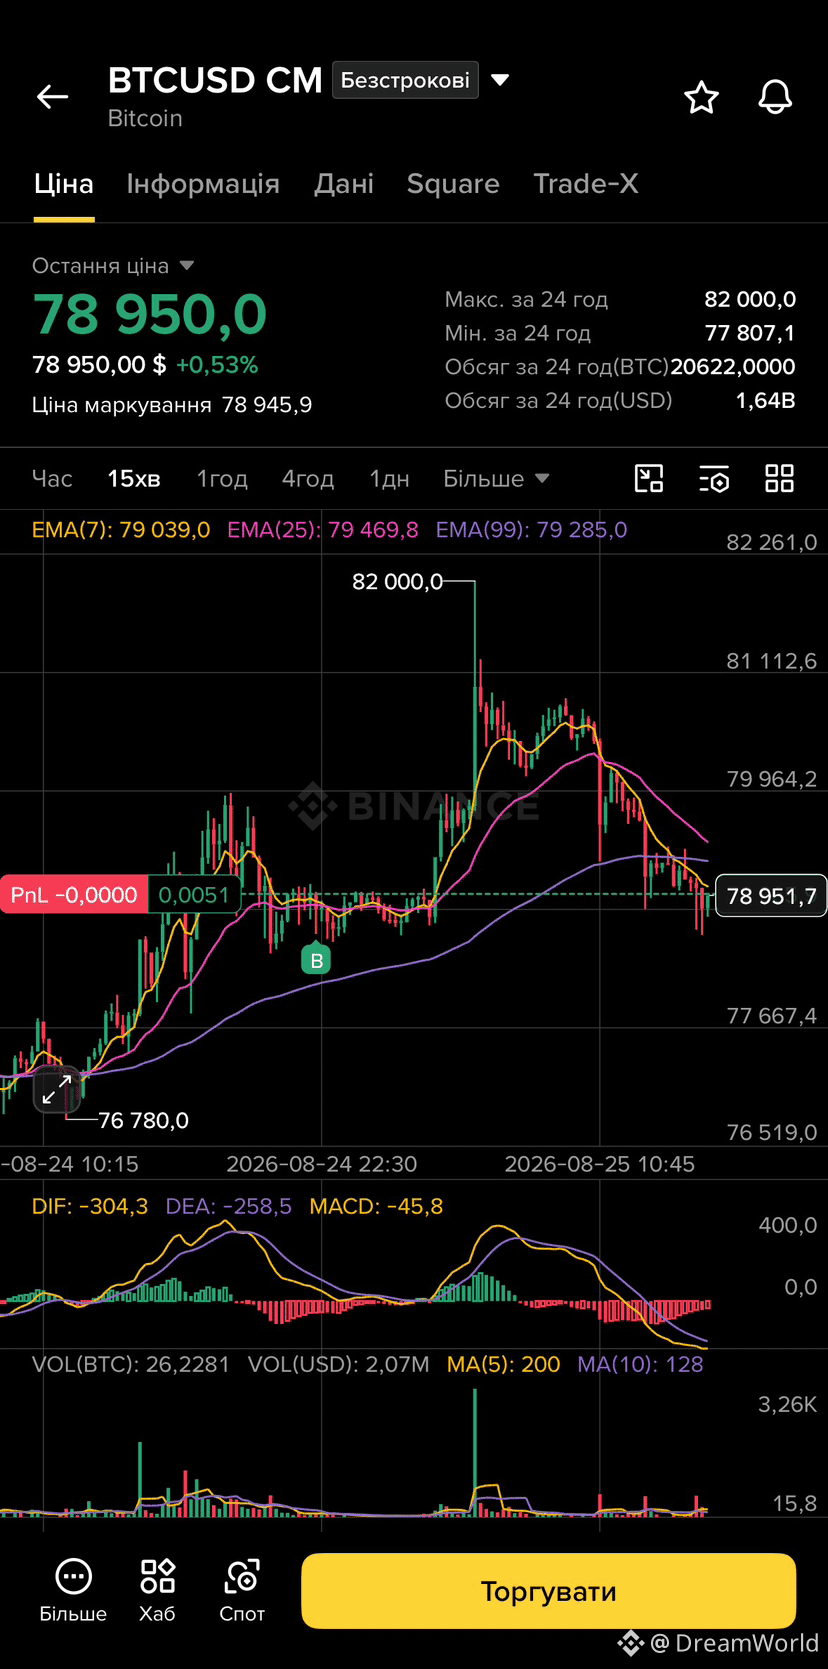
Task: Open the Інформація tab
Action: click(203, 184)
